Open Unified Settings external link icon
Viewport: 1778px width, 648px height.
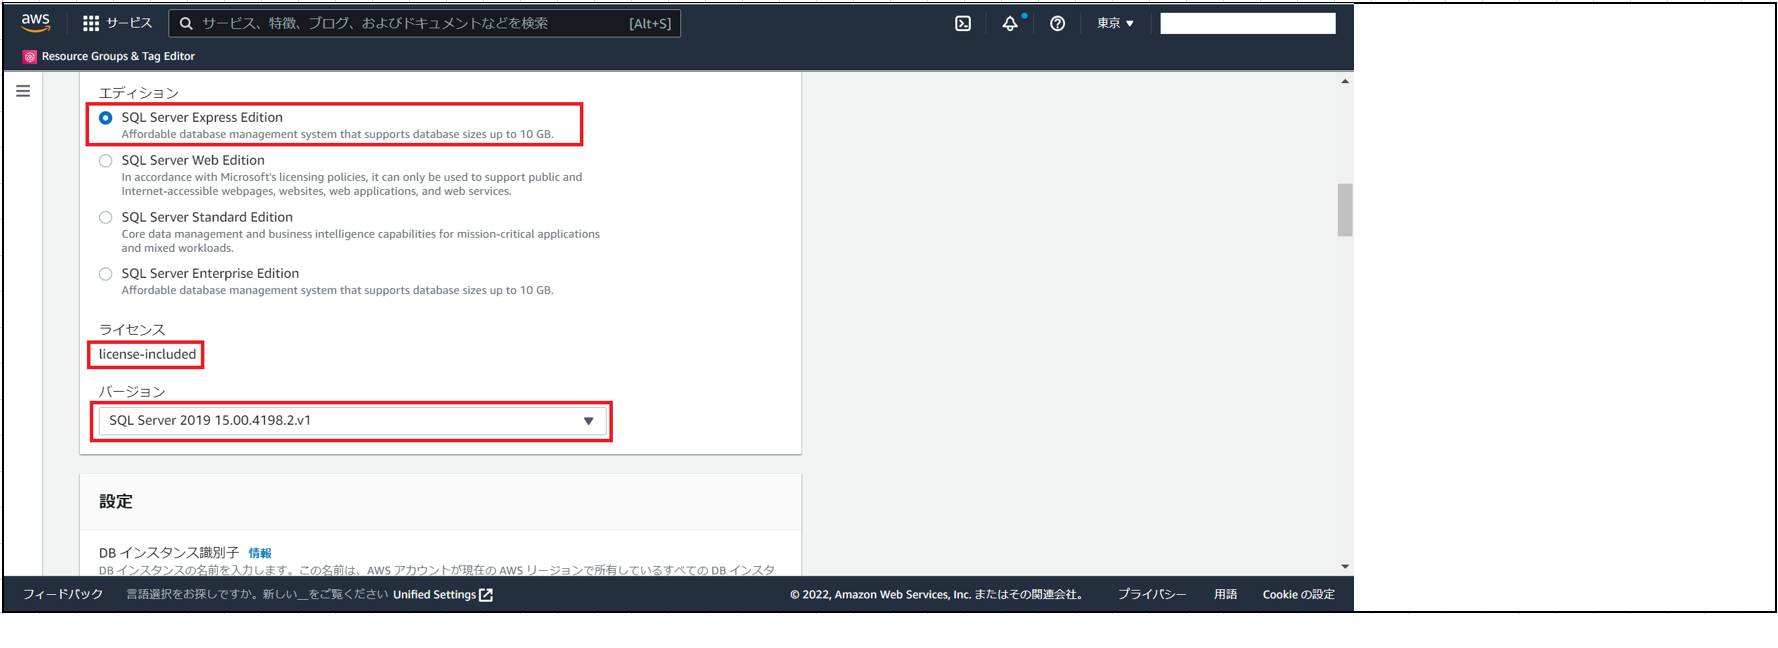(x=486, y=595)
